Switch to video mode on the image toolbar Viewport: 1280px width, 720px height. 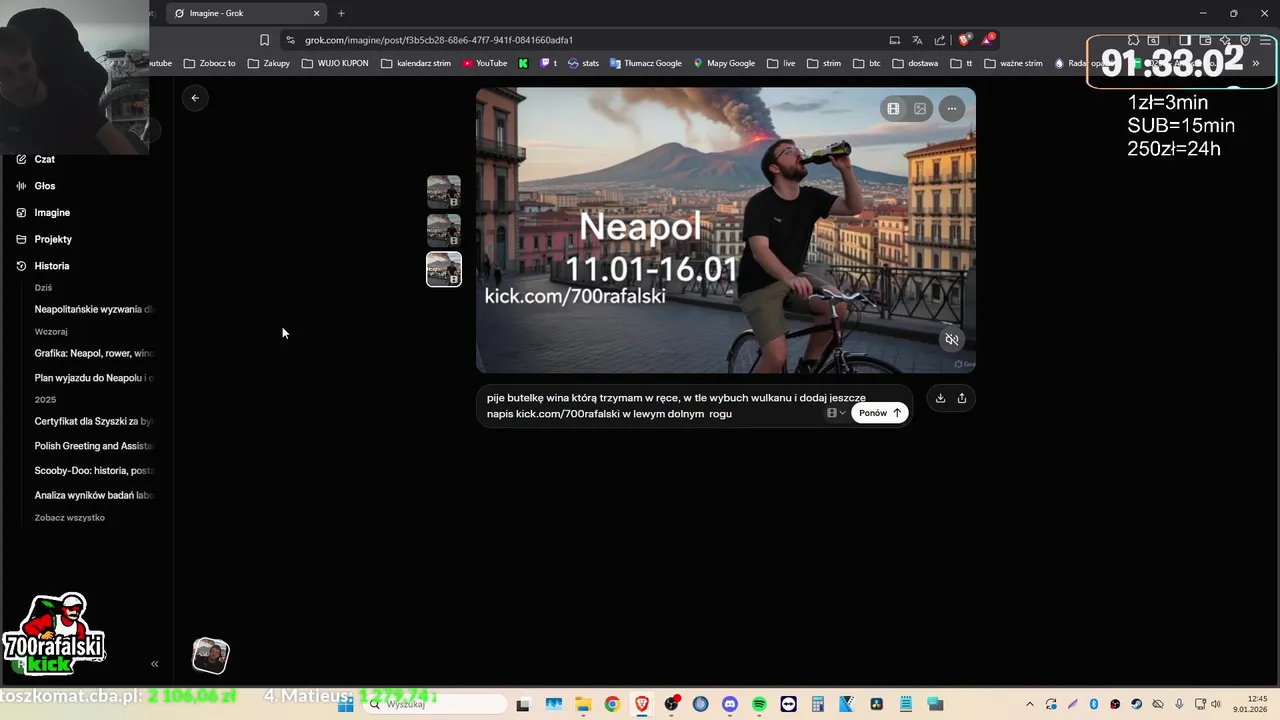tap(893, 109)
